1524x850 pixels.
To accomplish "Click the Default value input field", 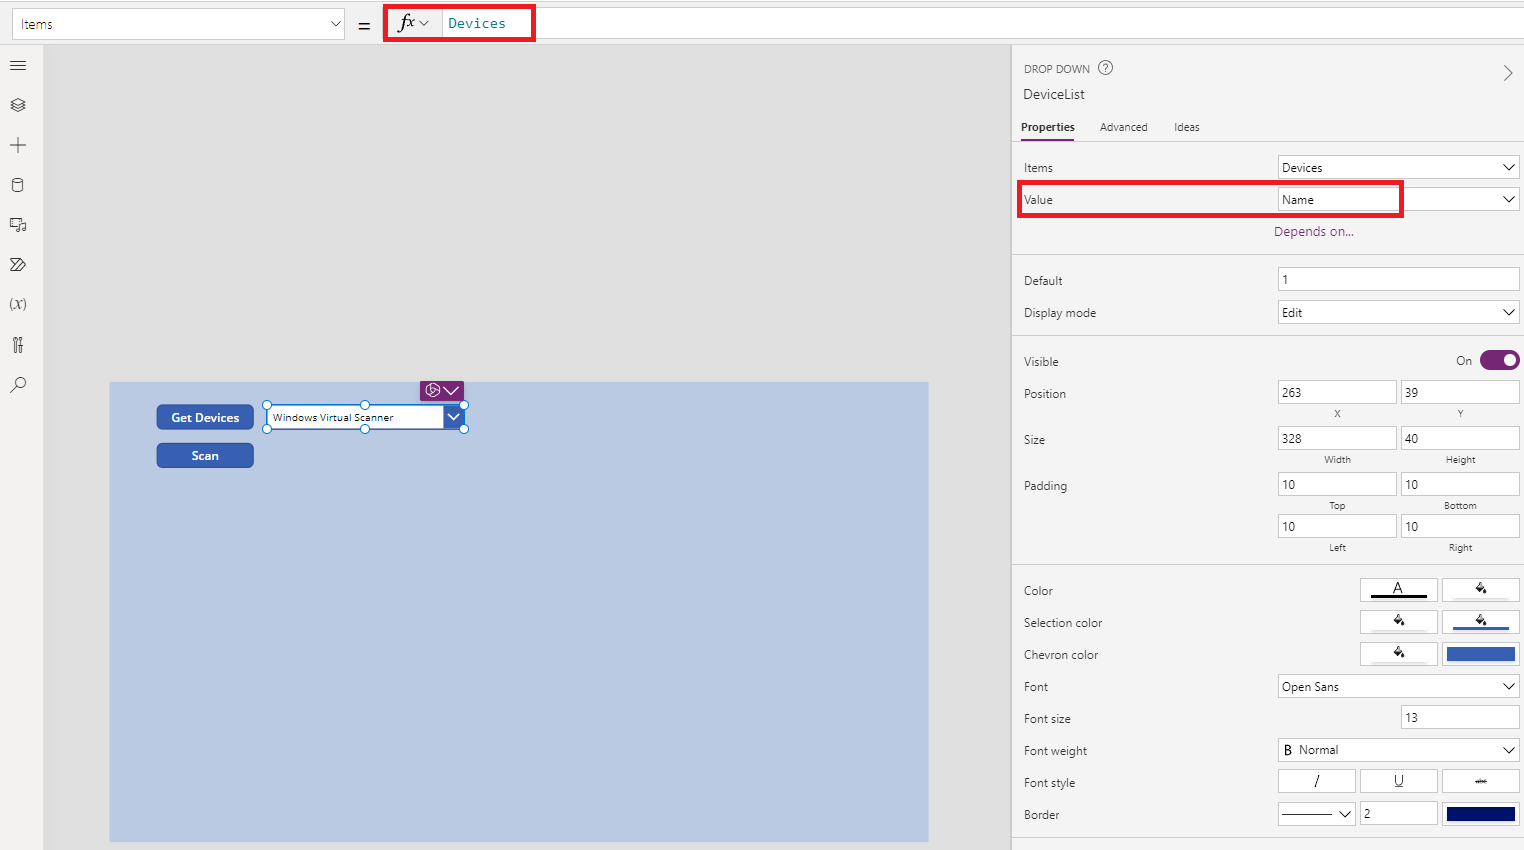I will point(1398,280).
